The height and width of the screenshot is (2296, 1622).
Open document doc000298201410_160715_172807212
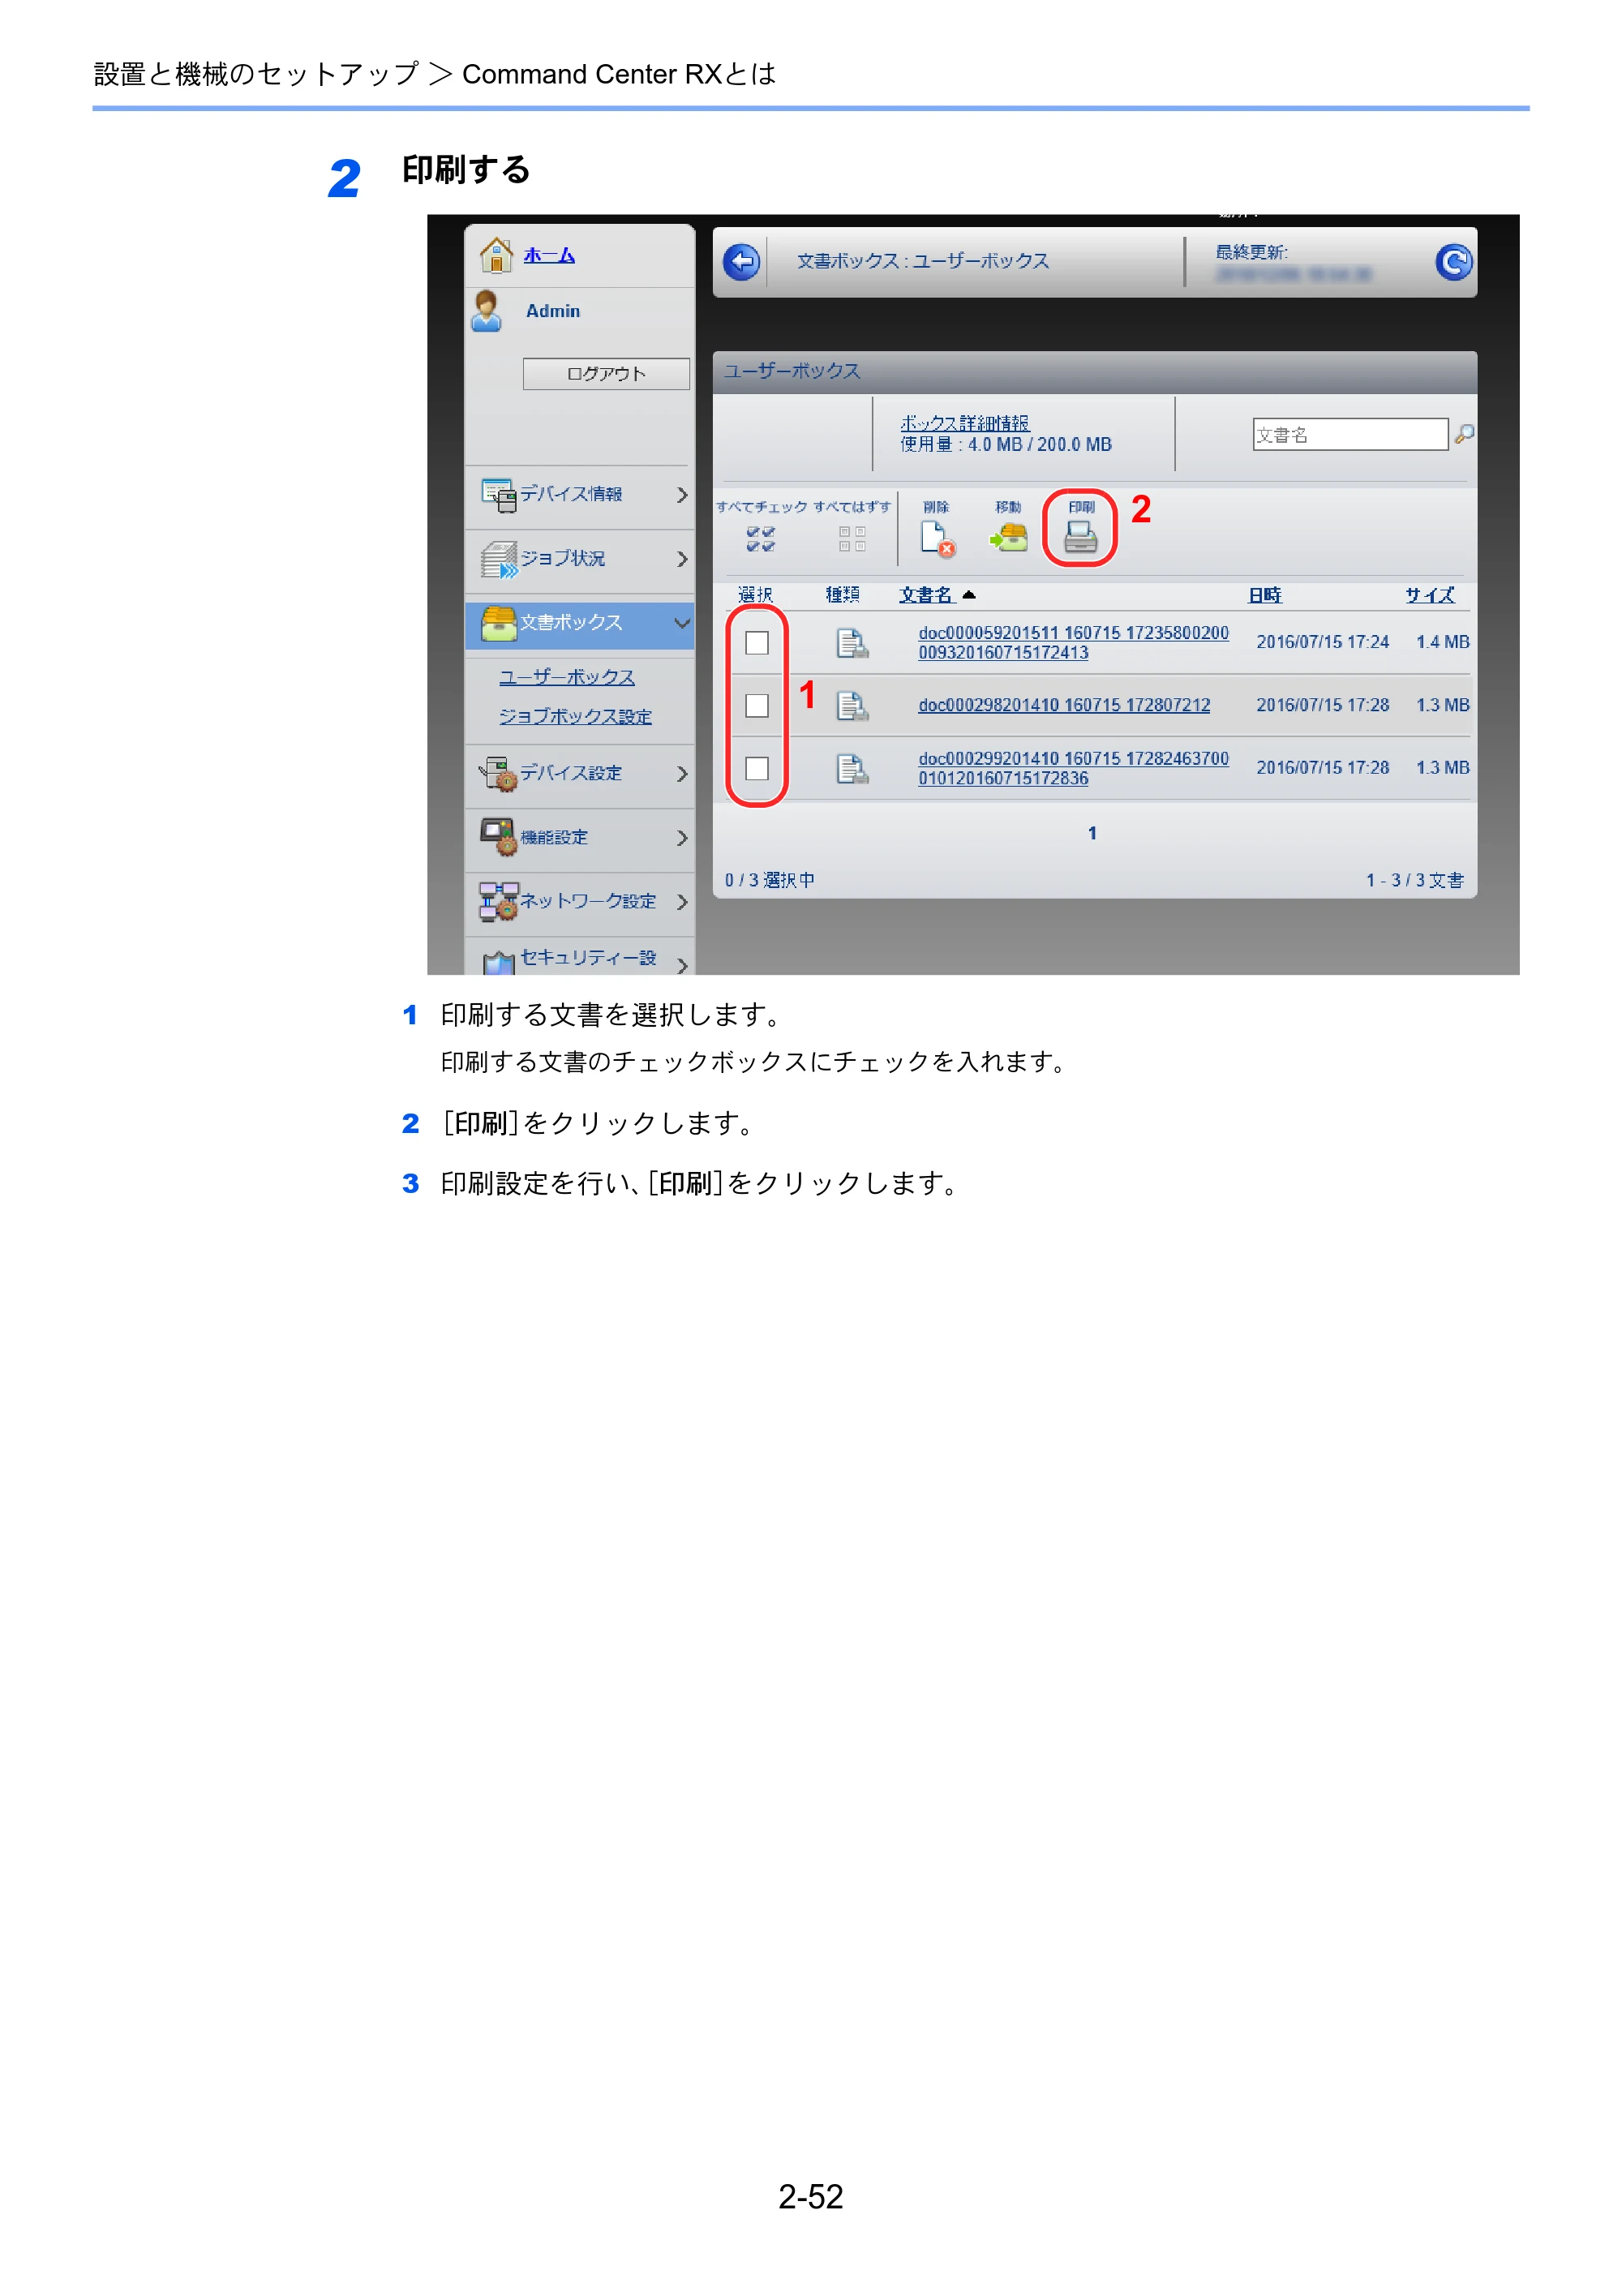(x=1064, y=705)
